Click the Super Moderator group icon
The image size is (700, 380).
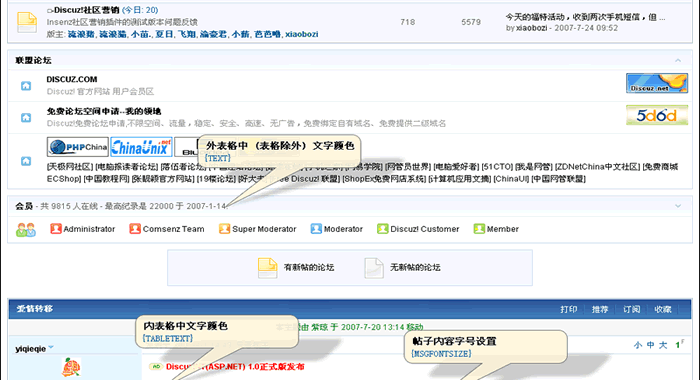tap(224, 229)
